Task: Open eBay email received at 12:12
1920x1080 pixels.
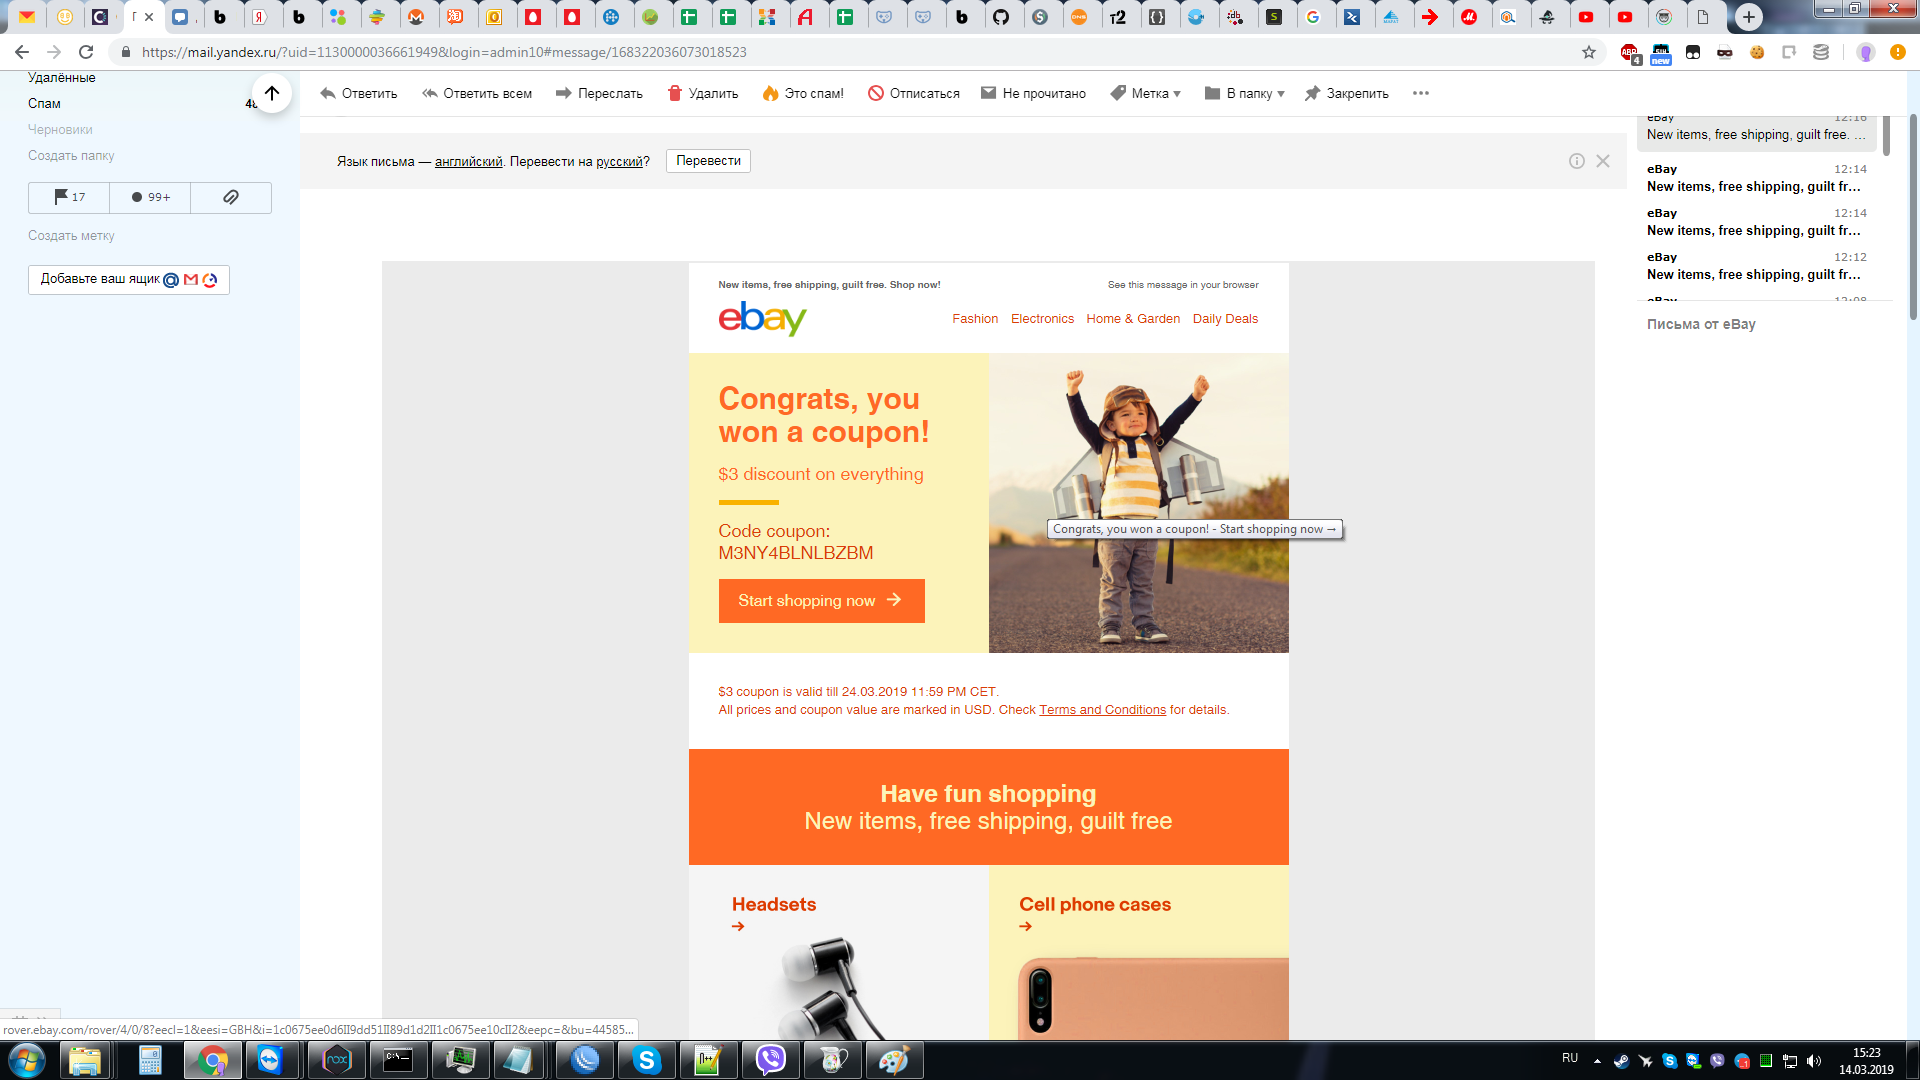Action: click(1756, 266)
